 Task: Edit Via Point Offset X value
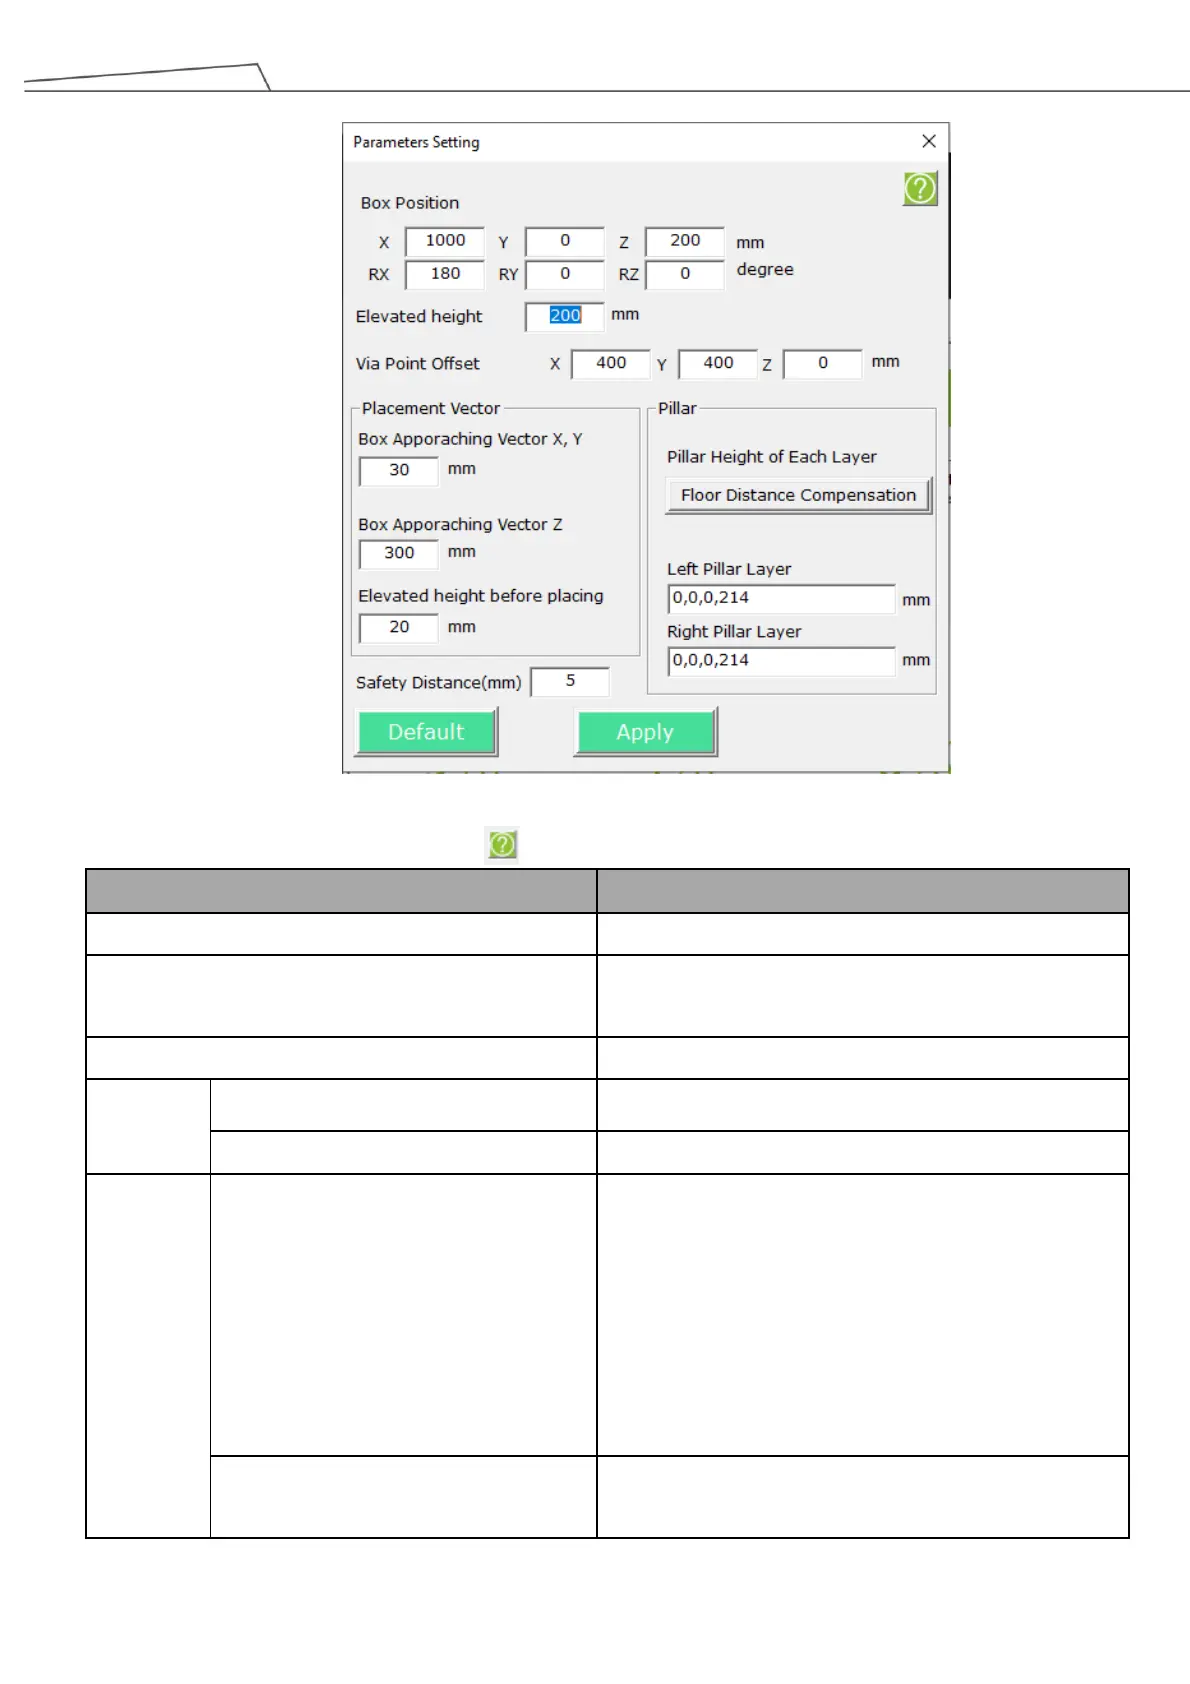pyautogui.click(x=611, y=364)
